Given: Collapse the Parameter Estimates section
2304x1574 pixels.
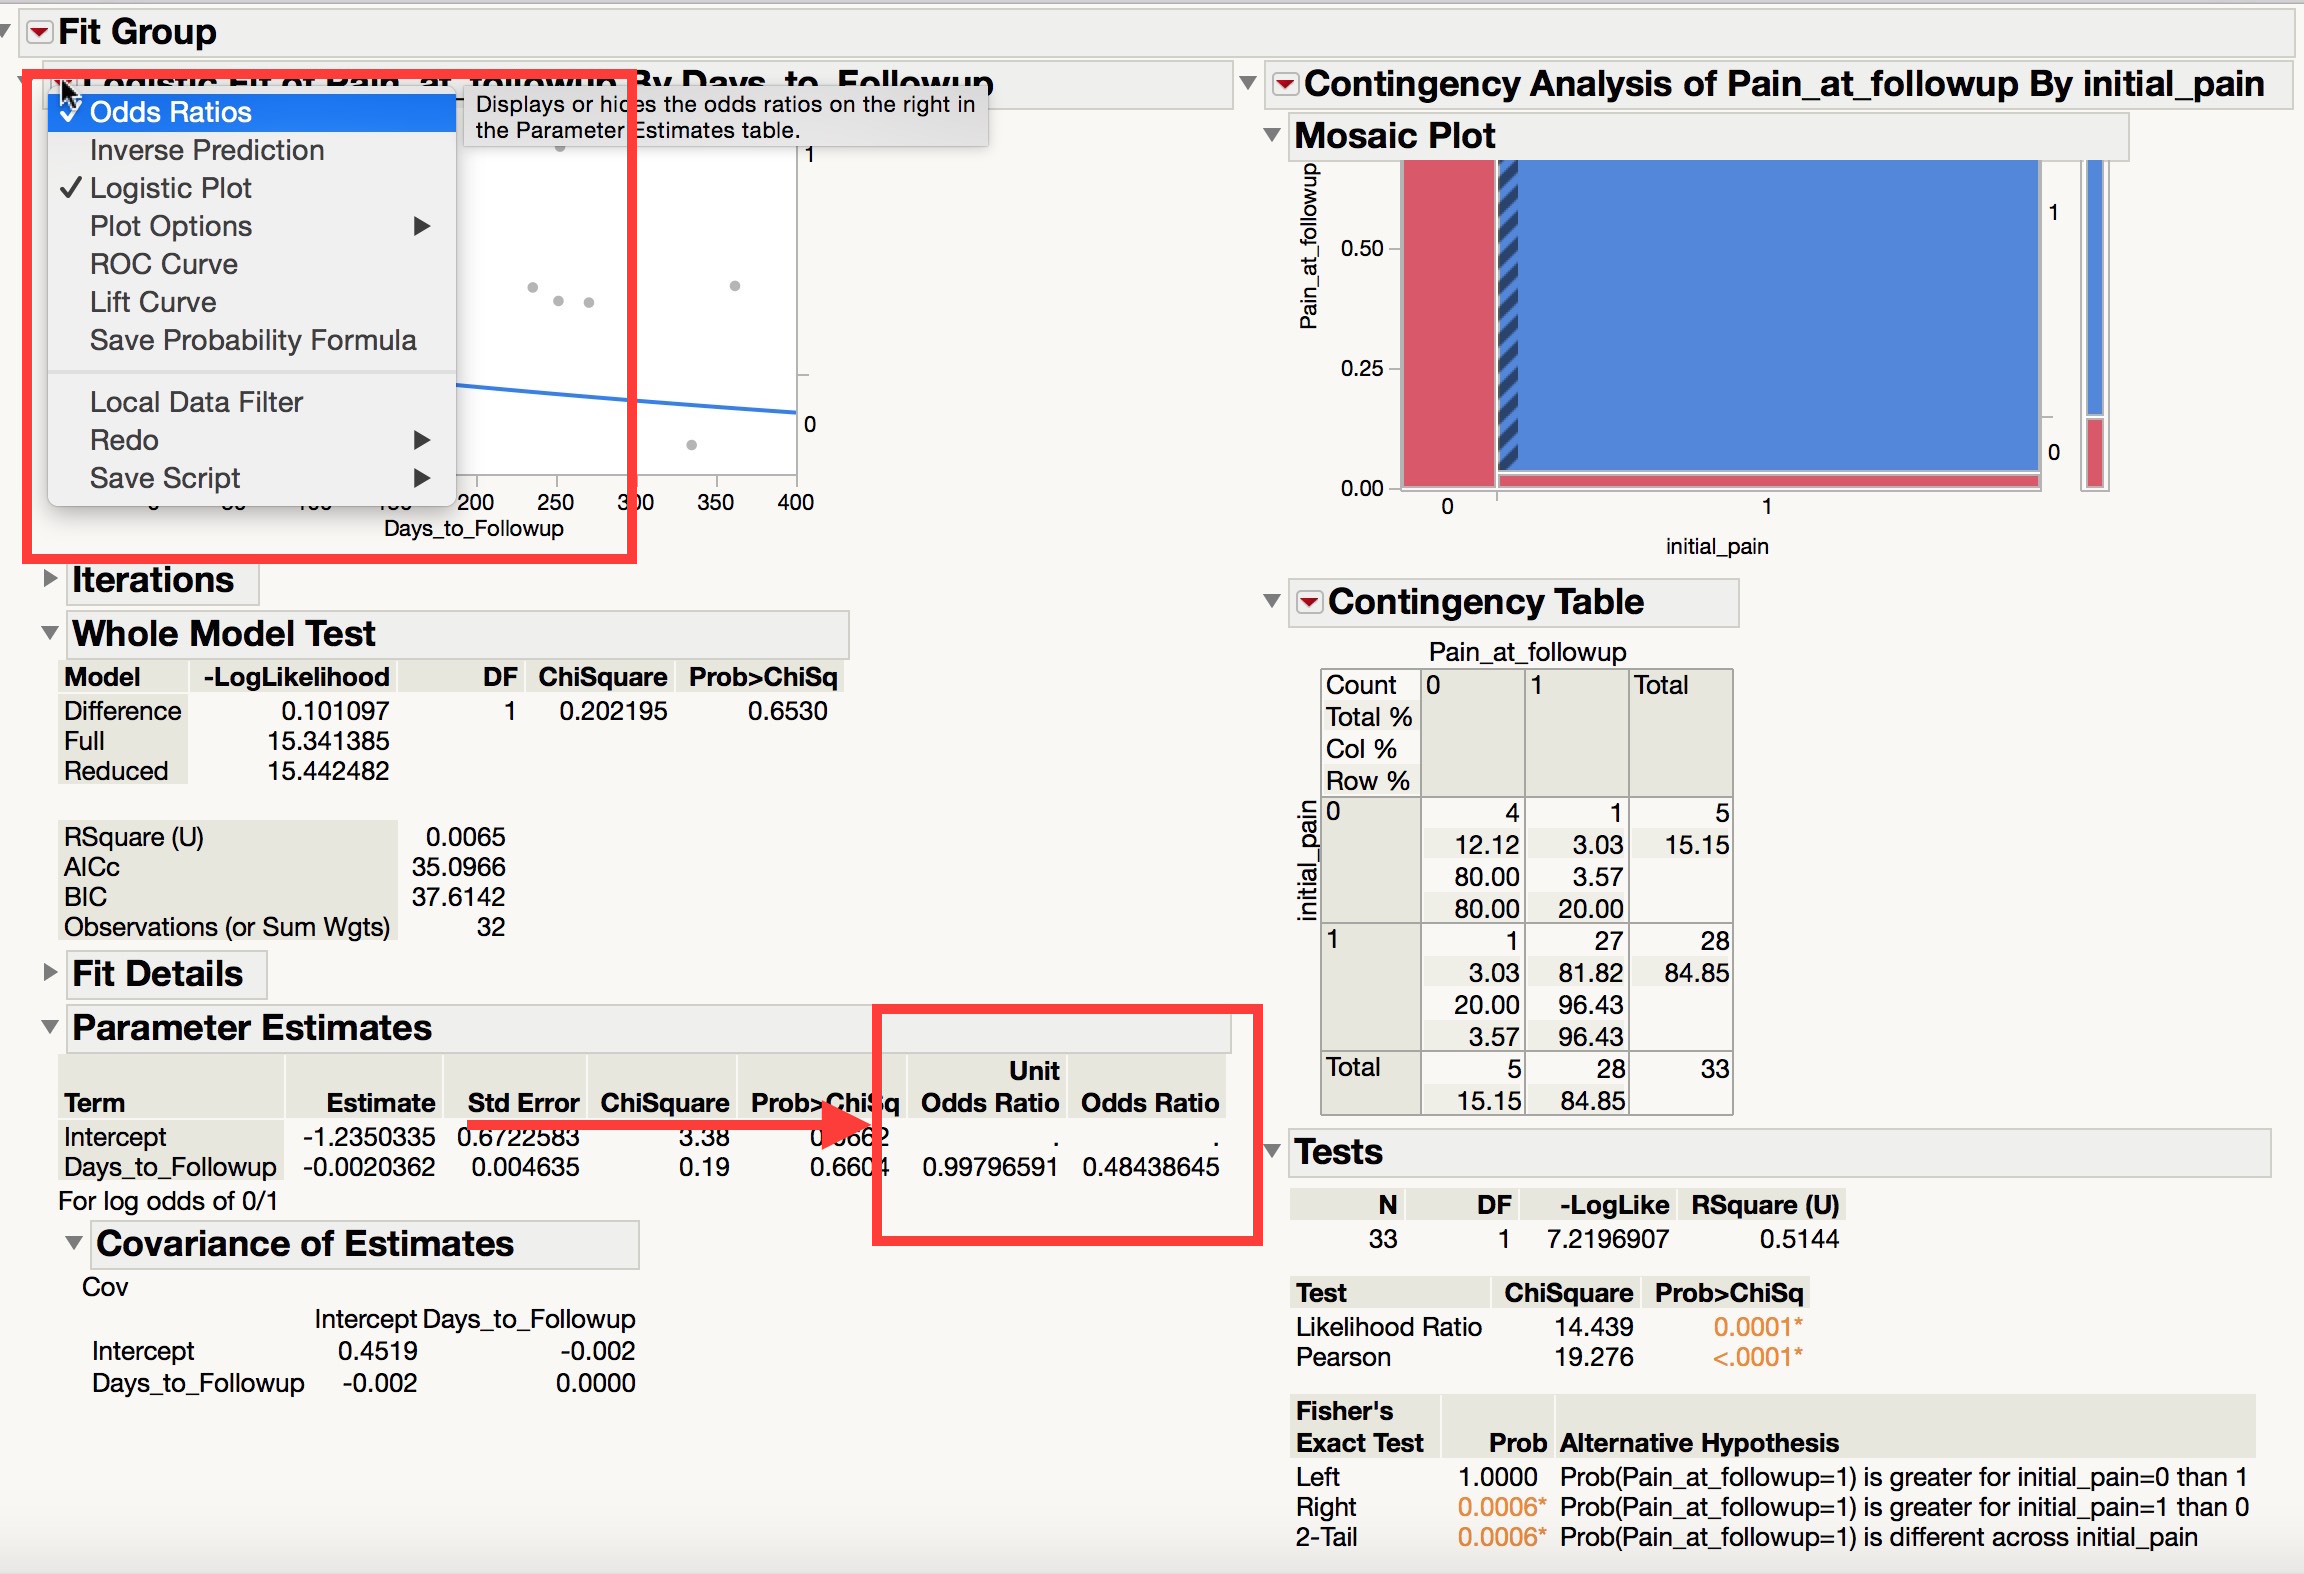Looking at the screenshot, I should [50, 1027].
